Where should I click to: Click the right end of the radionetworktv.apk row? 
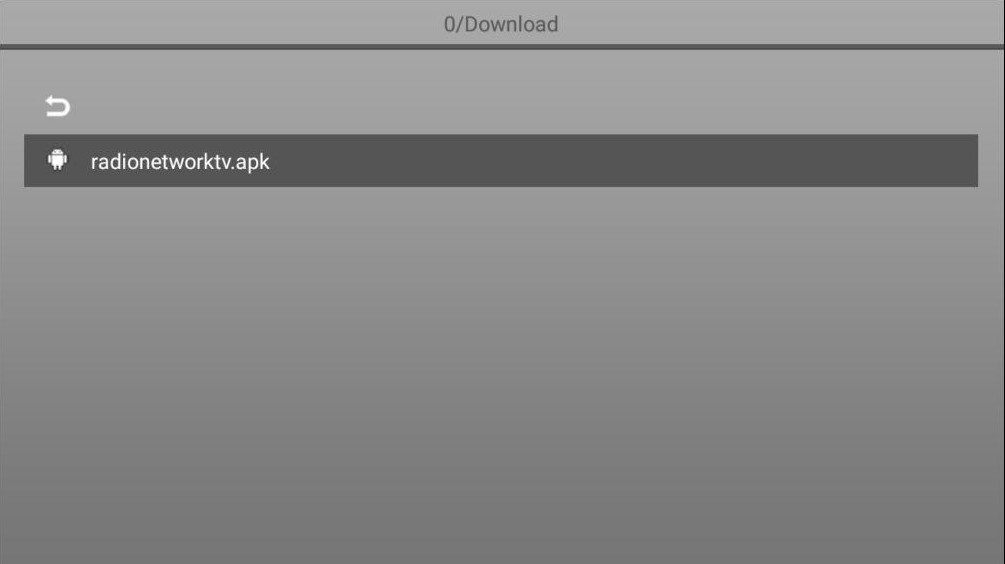tap(949, 161)
